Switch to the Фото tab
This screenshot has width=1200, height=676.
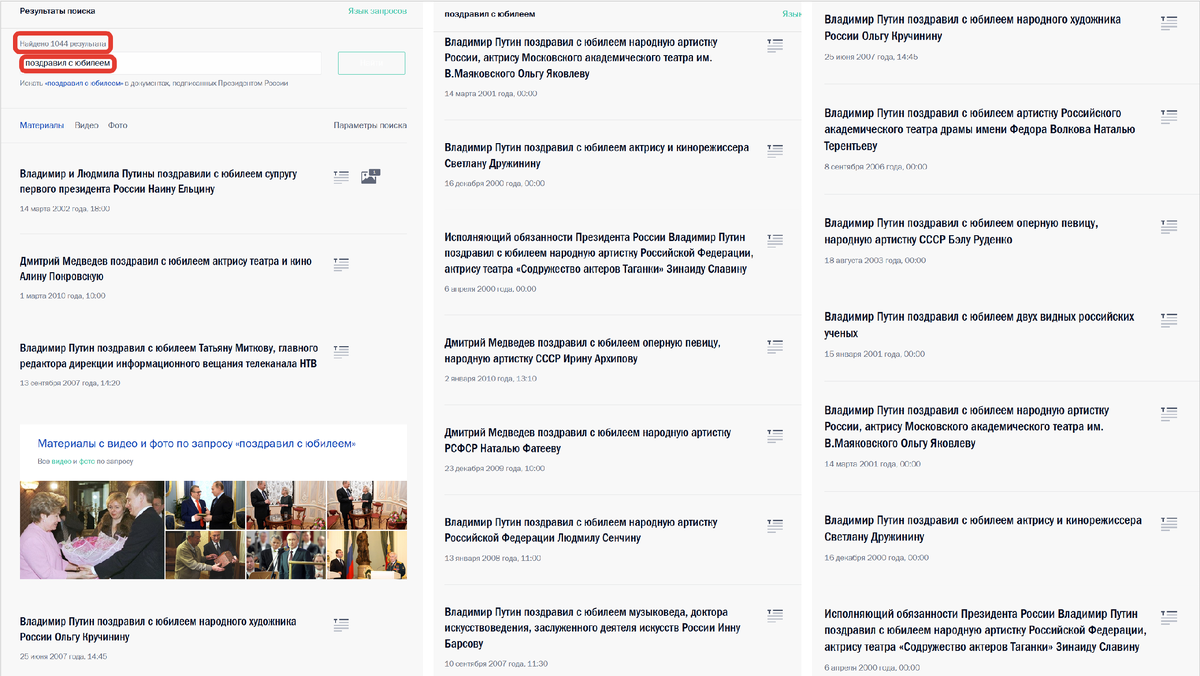(118, 125)
